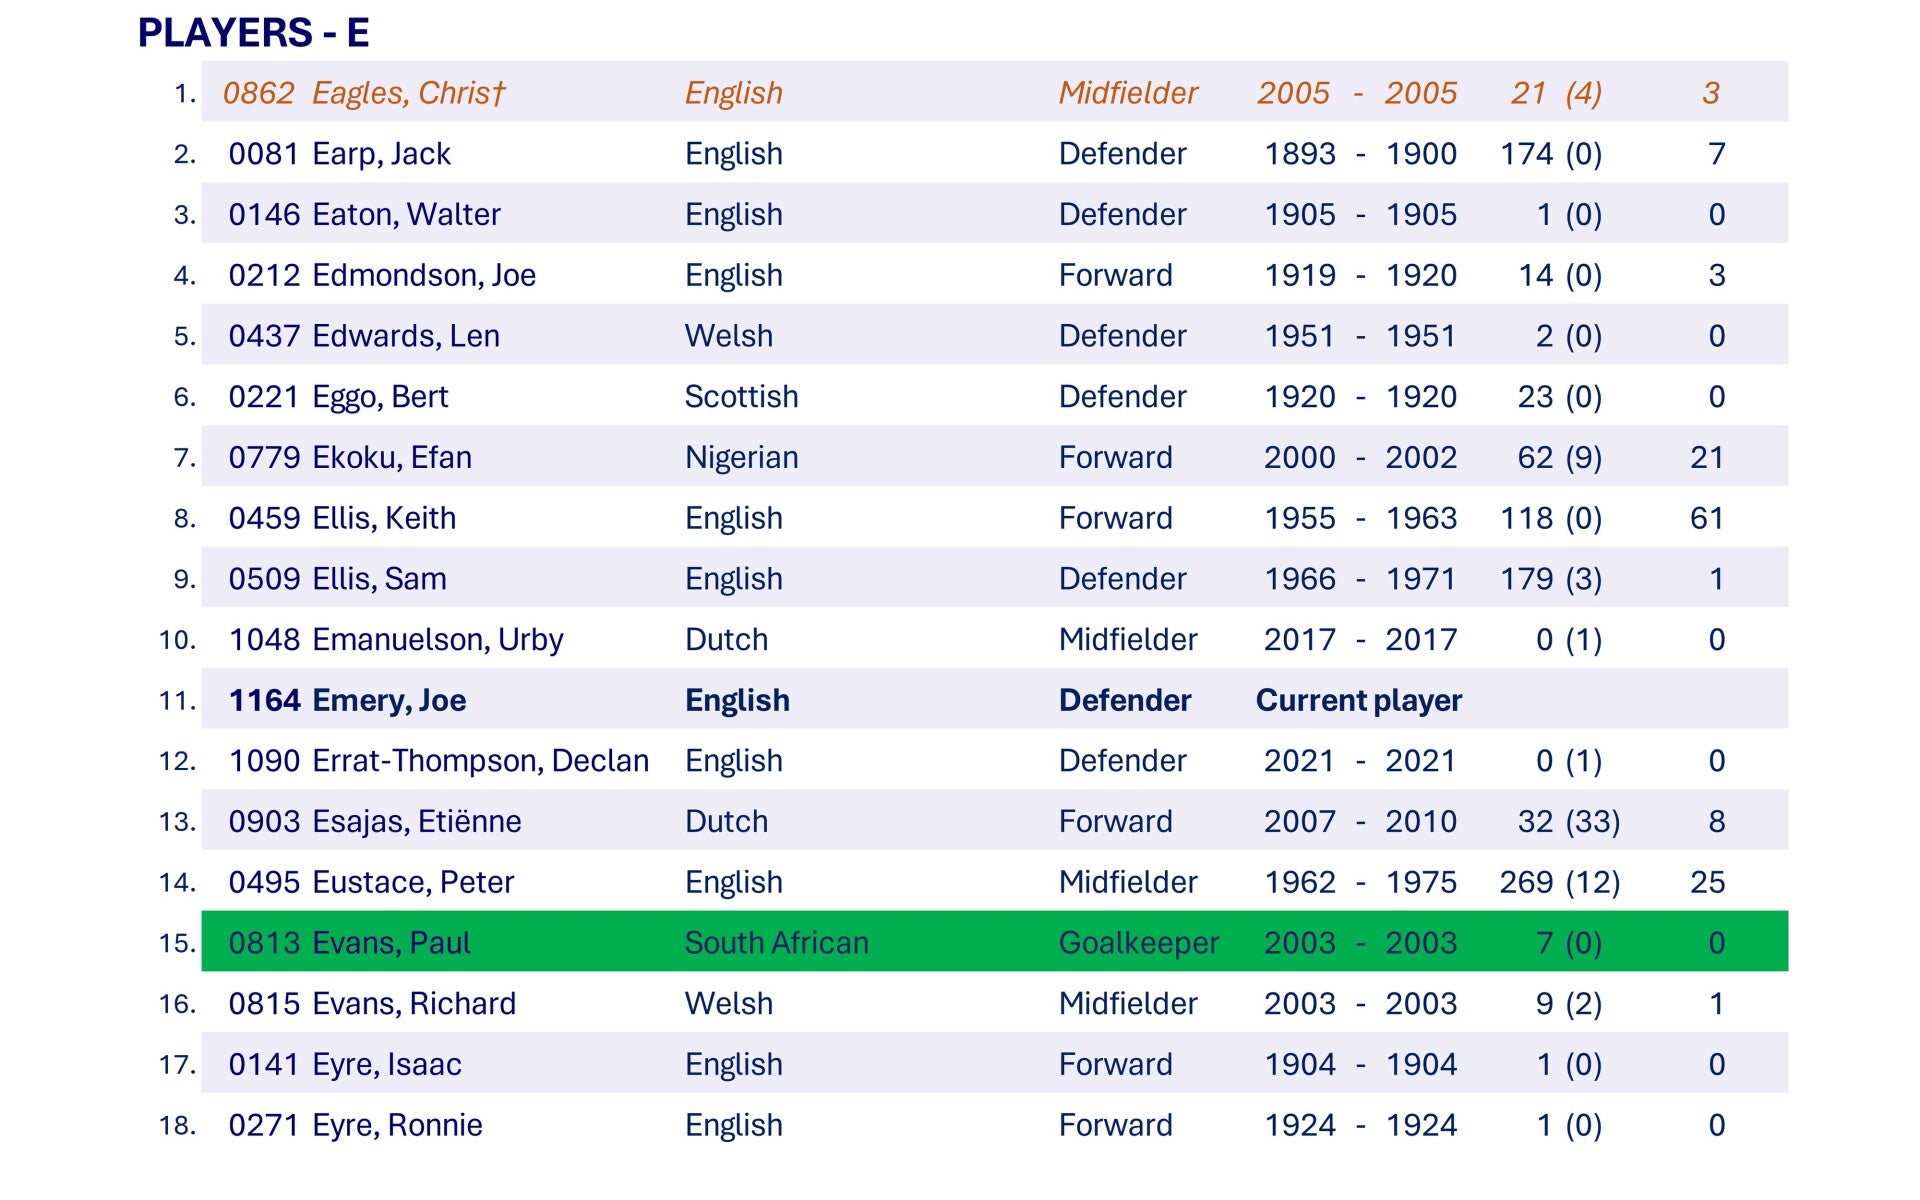1920x1200 pixels.
Task: Open Evans, Richard player entry
Action: (413, 1004)
